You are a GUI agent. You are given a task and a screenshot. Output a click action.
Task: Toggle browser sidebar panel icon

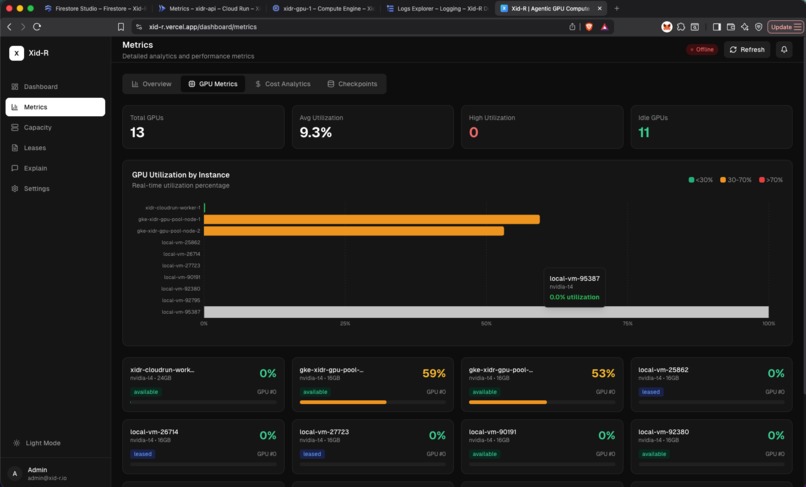coord(717,27)
